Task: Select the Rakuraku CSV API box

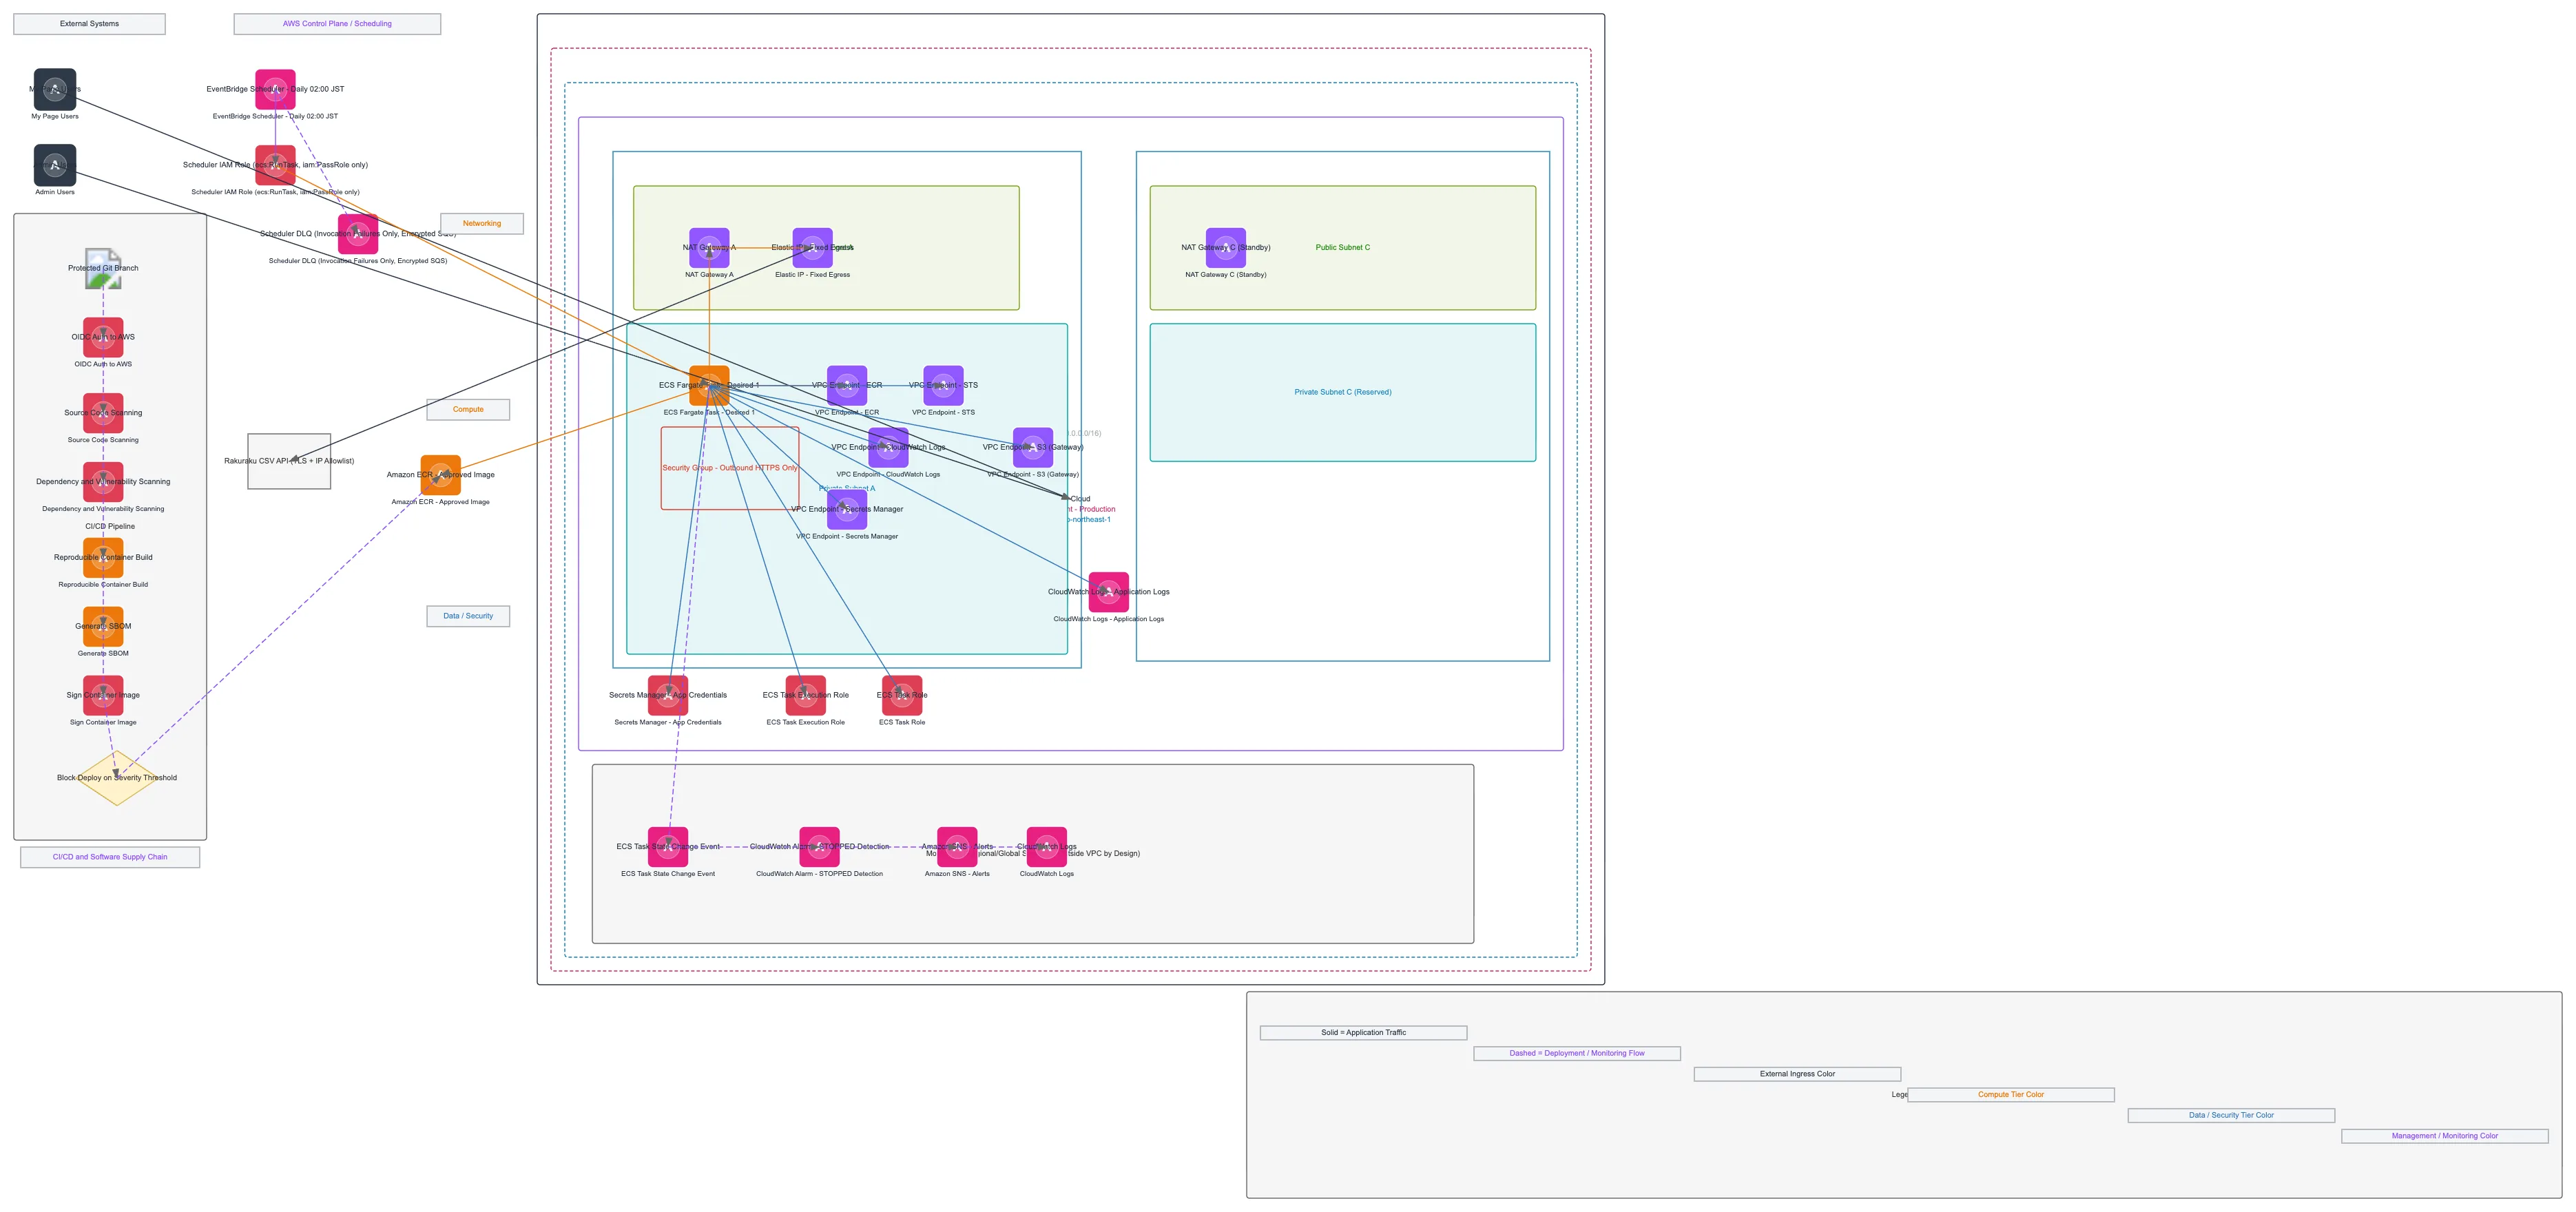Action: pyautogui.click(x=289, y=461)
